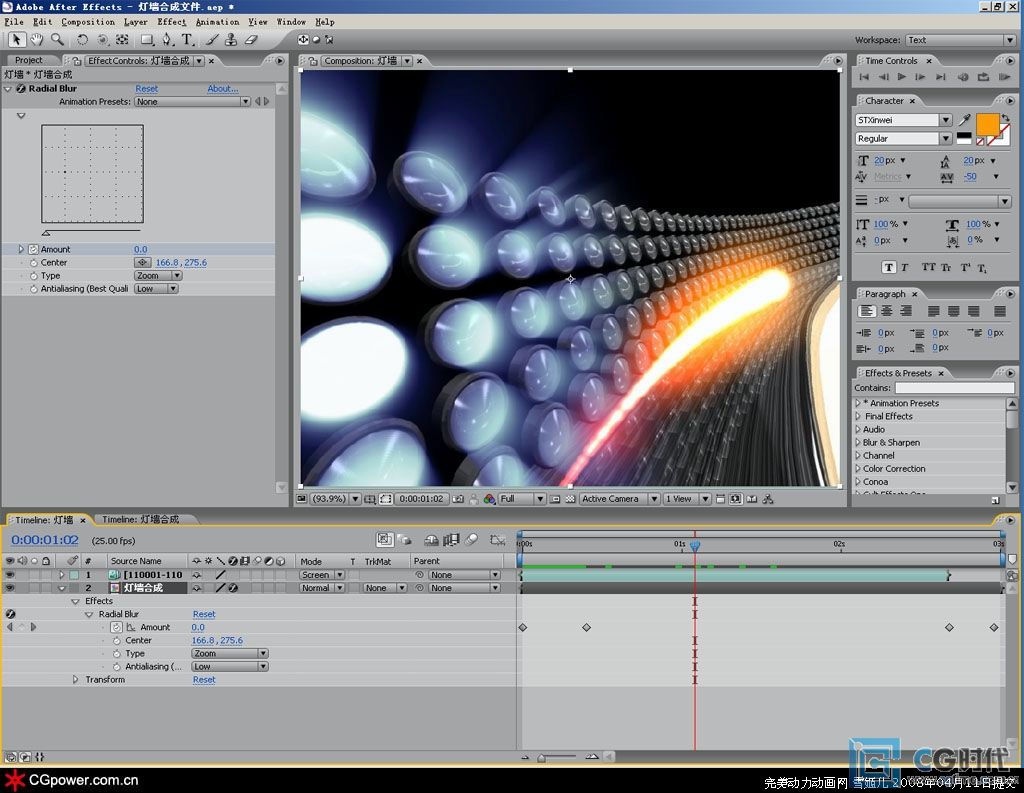Select the Rotation tool
The height and width of the screenshot is (793, 1024).
[x=82, y=40]
